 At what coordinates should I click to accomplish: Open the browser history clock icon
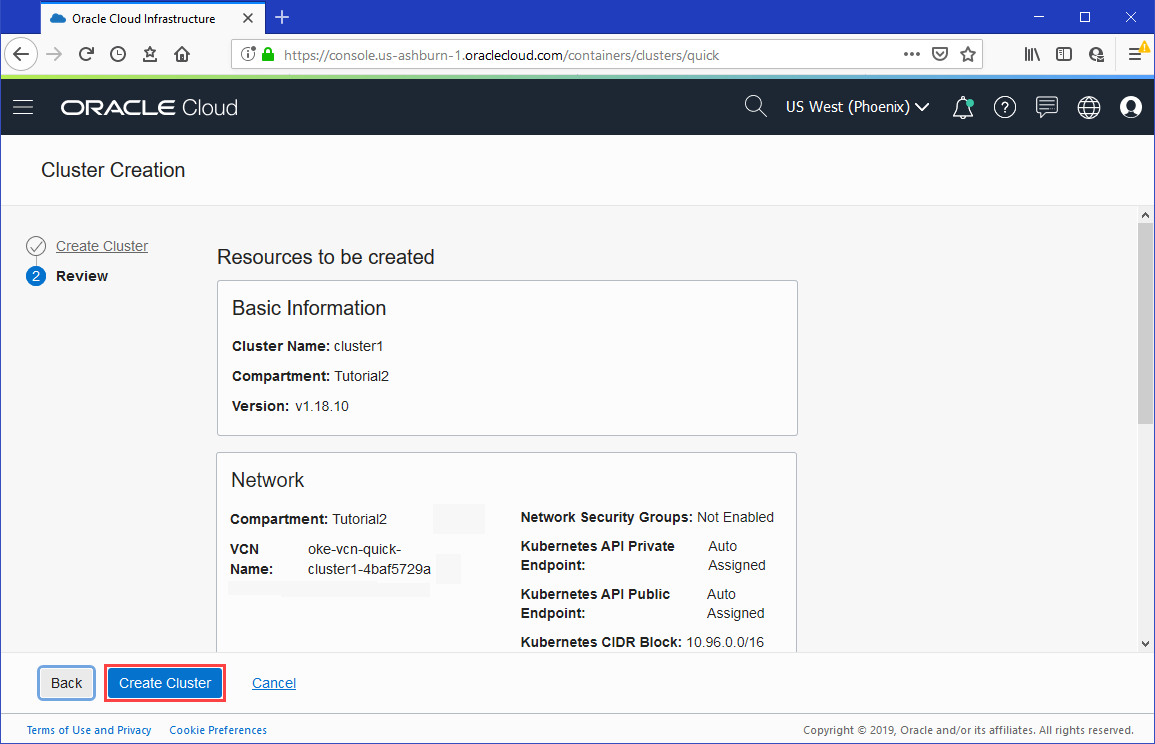coord(118,55)
